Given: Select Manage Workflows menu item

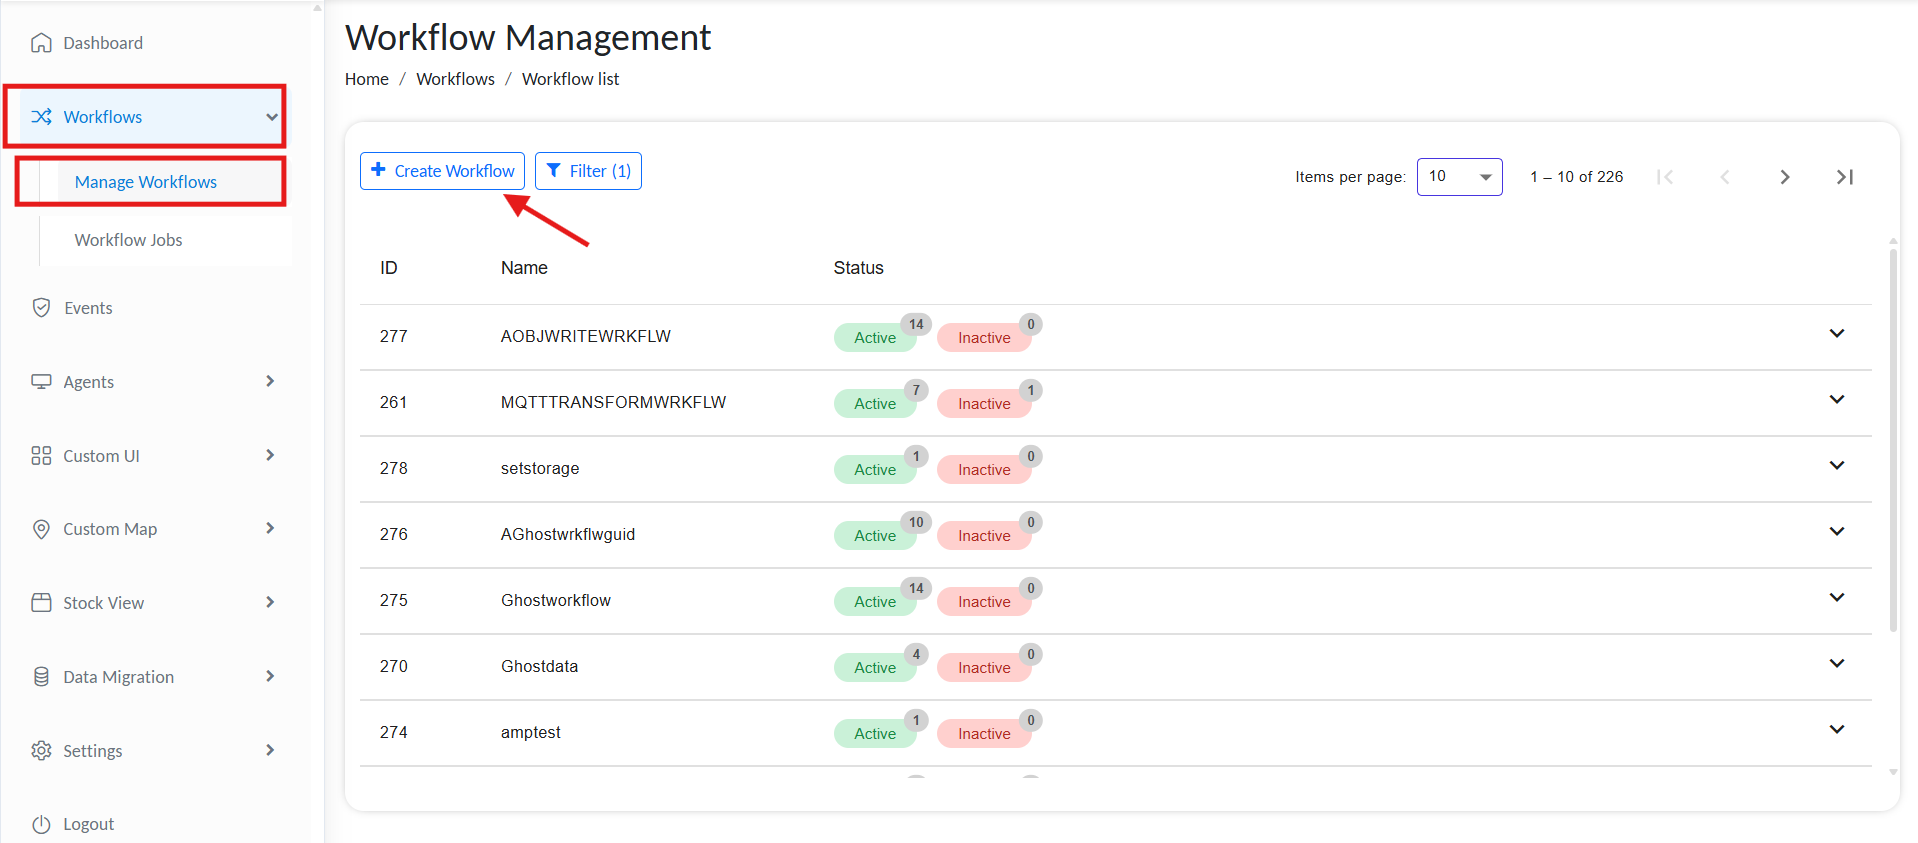Looking at the screenshot, I should point(146,182).
